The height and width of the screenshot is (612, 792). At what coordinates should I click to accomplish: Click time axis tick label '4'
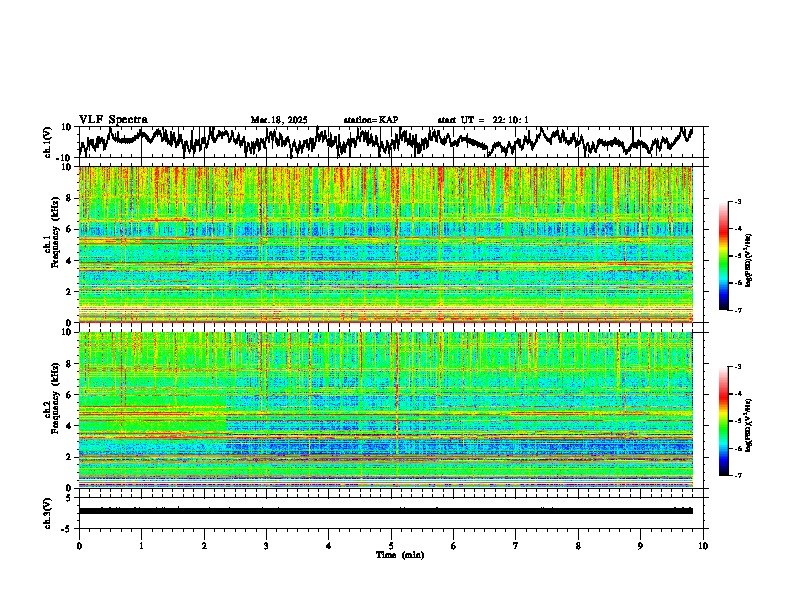coord(329,546)
